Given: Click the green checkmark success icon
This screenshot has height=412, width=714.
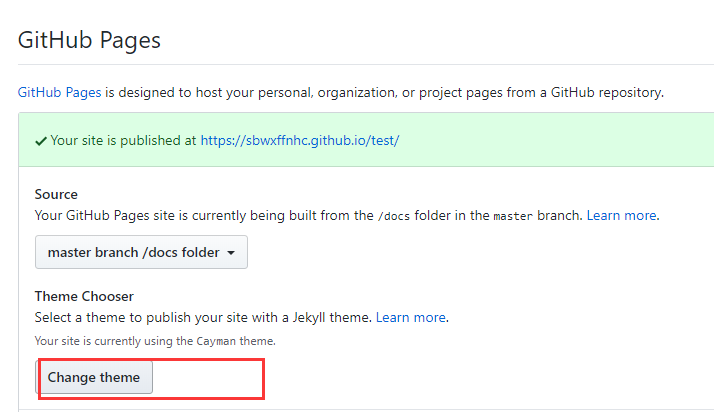Looking at the screenshot, I should pyautogui.click(x=40, y=141).
